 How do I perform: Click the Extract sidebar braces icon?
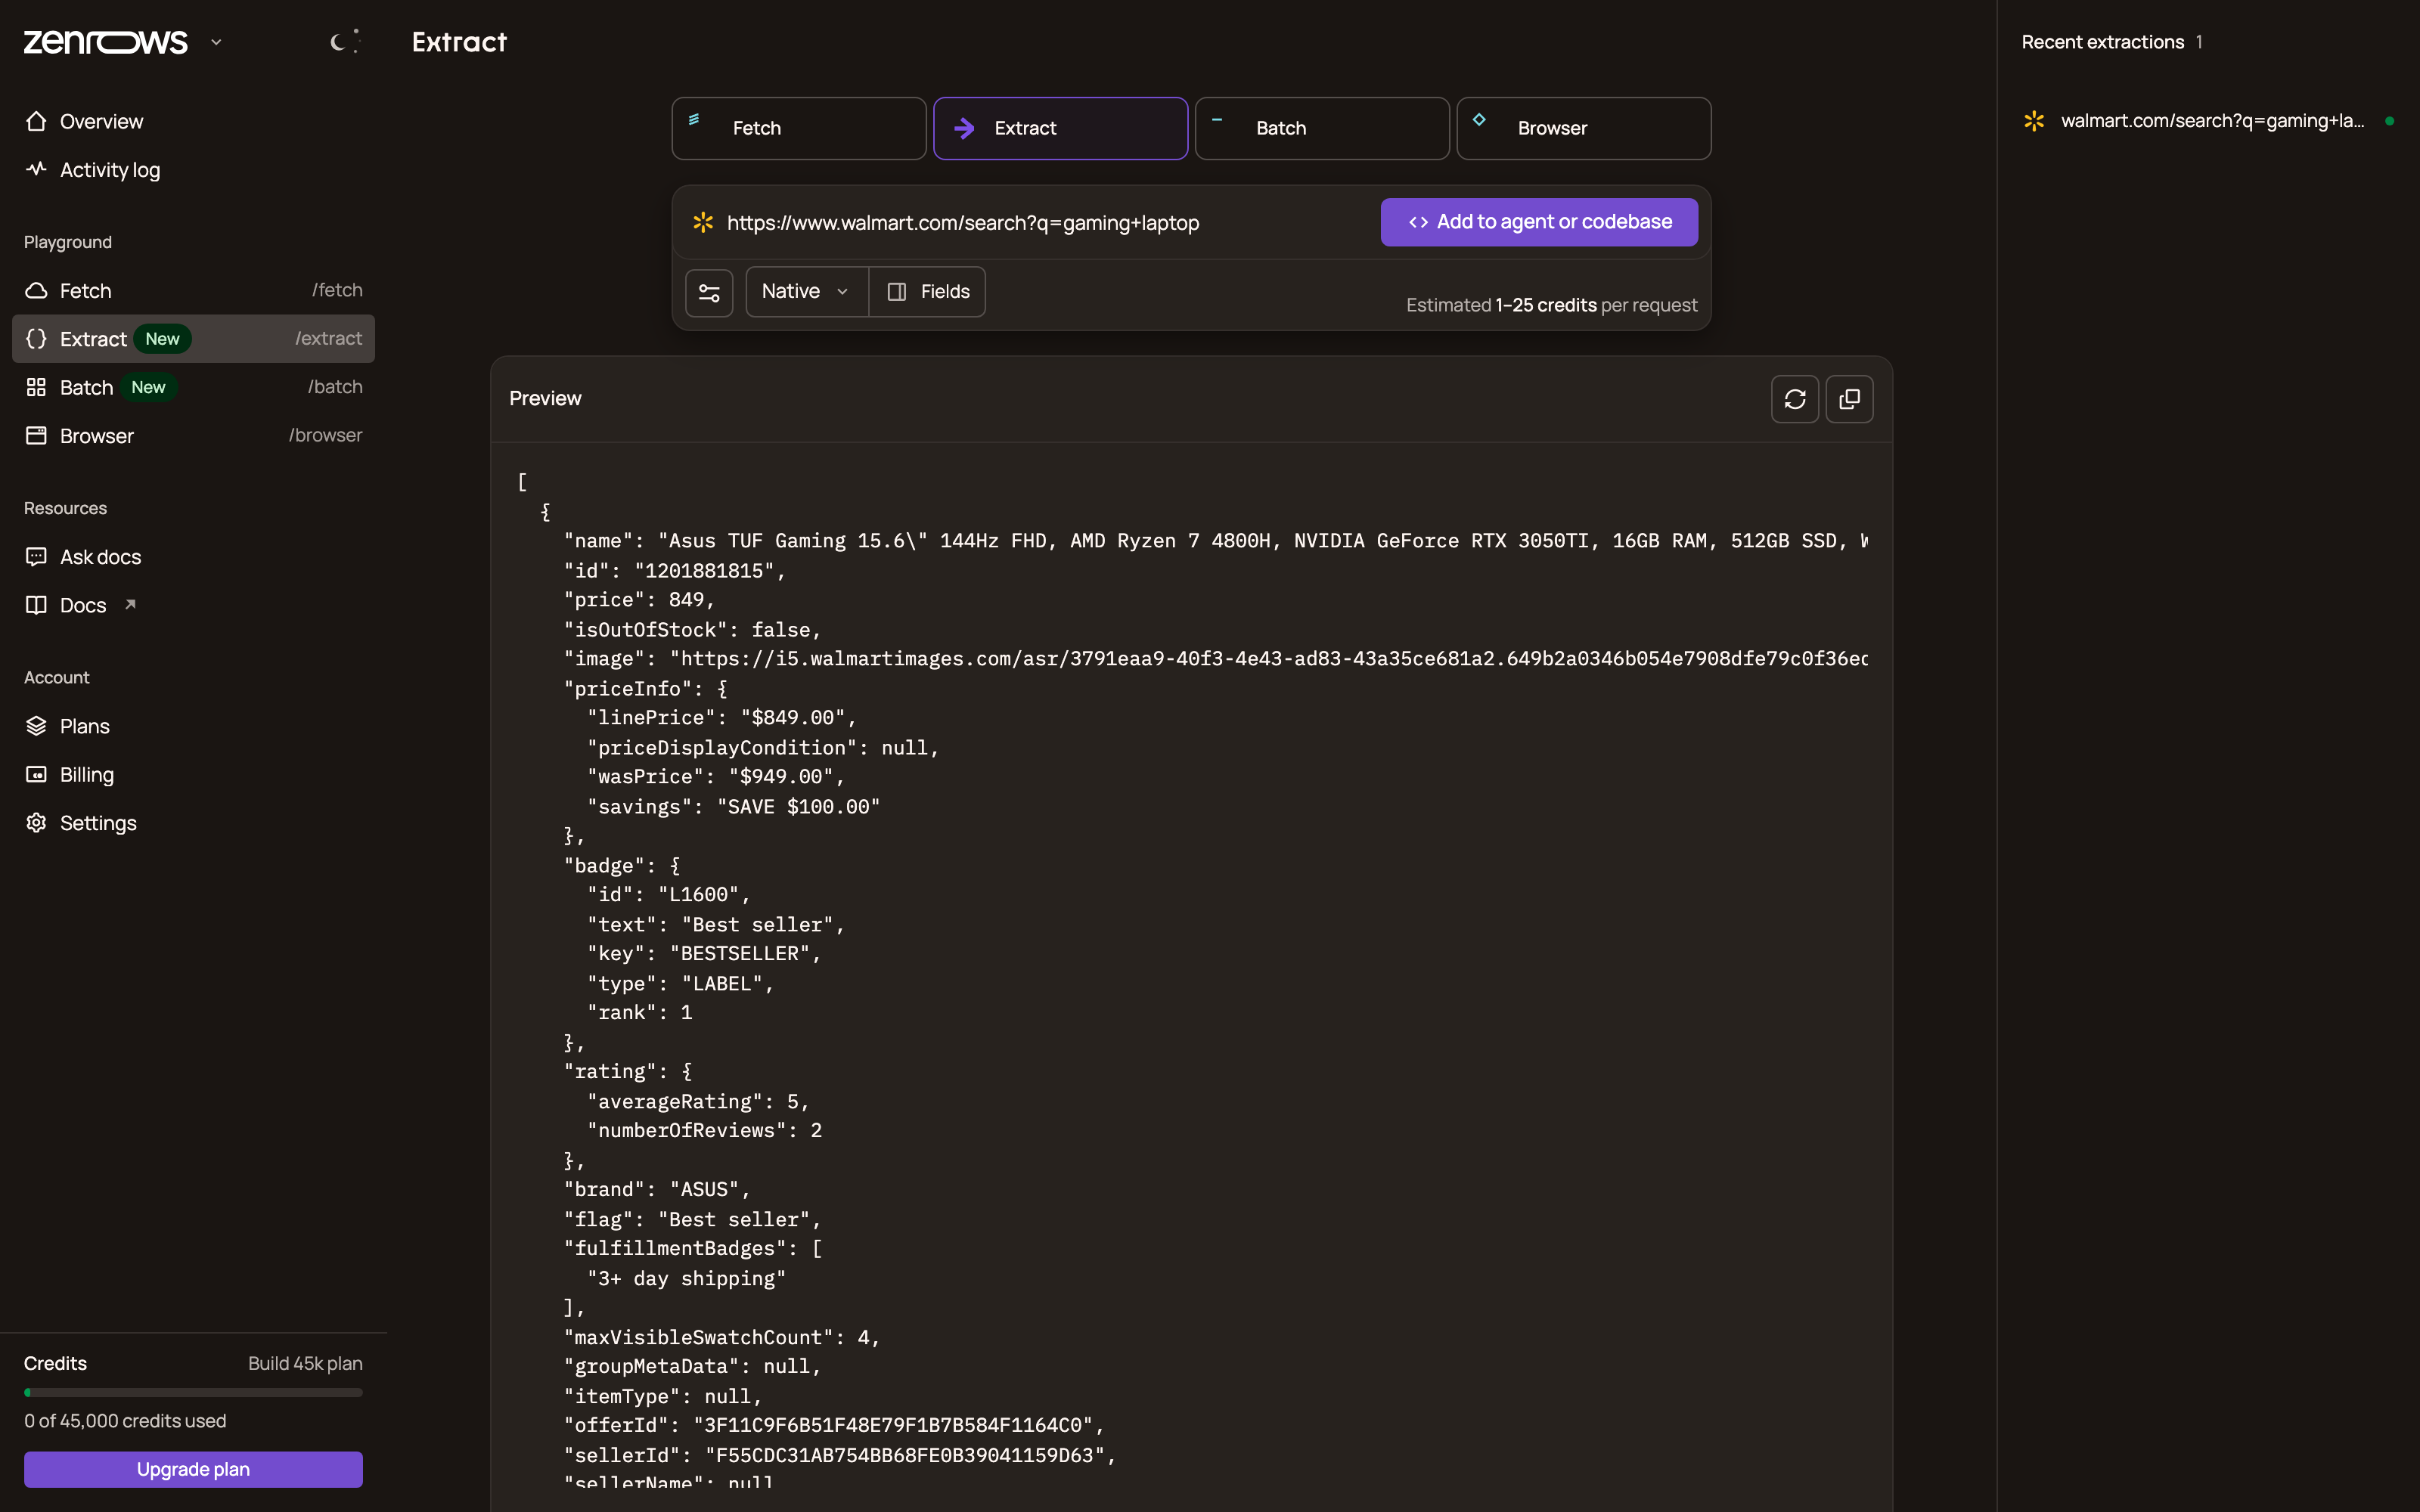coord(36,339)
